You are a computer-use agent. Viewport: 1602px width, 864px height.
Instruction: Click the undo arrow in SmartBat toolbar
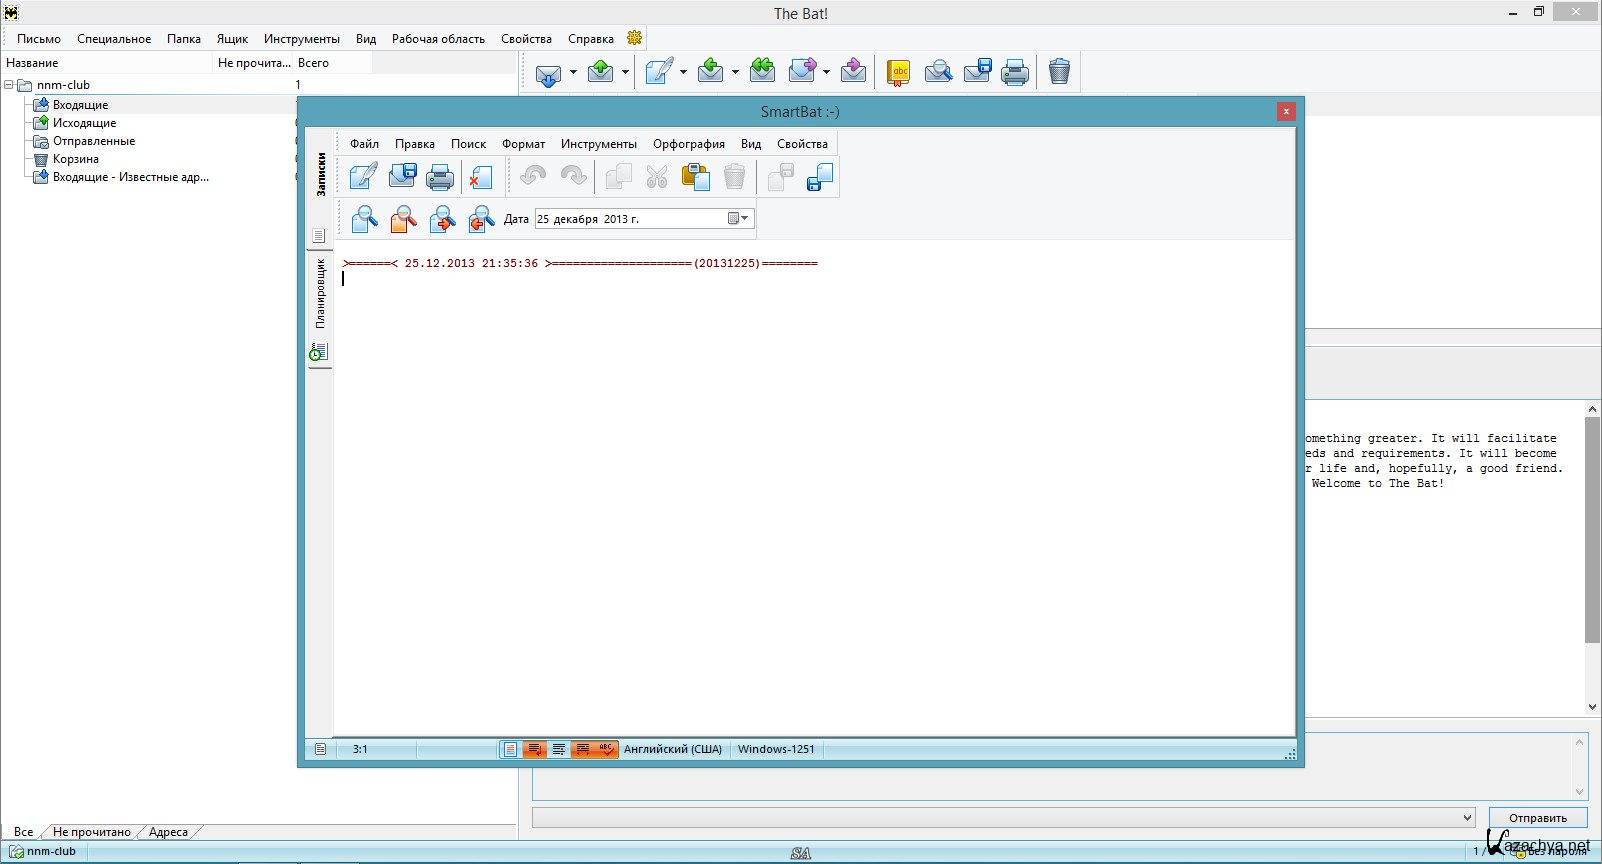point(533,177)
